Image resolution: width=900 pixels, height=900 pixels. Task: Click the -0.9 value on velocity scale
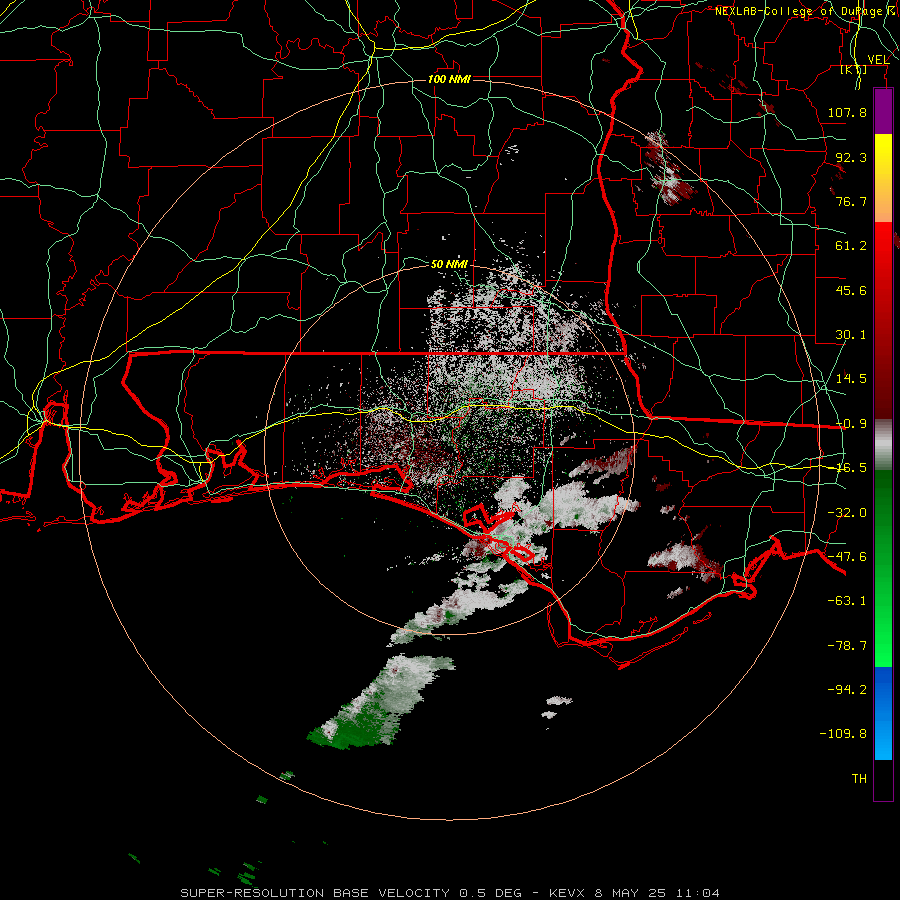point(851,424)
